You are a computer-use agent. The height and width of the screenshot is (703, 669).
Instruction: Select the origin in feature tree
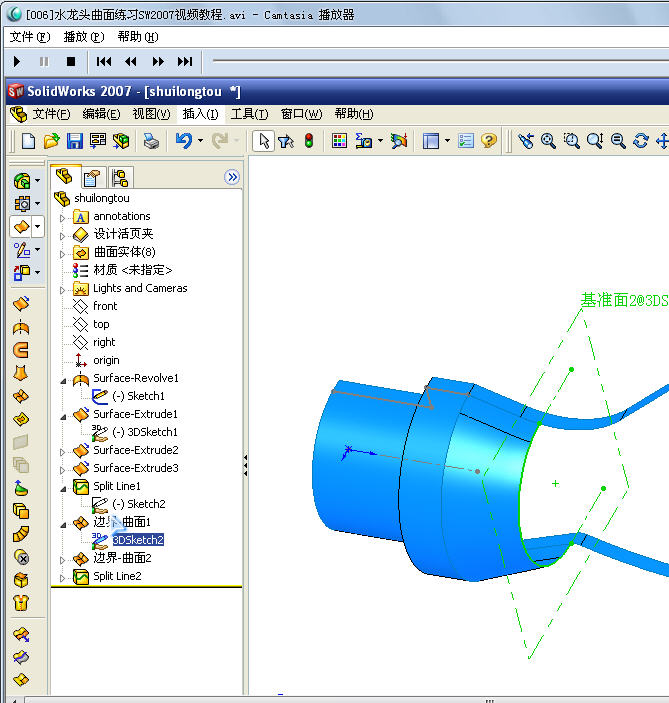tap(106, 360)
